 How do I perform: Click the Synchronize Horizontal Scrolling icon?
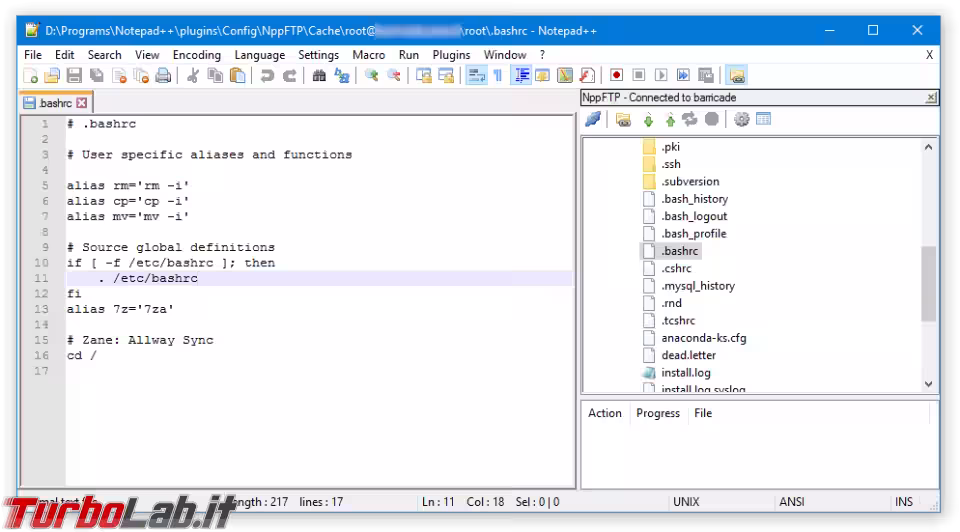click(446, 75)
